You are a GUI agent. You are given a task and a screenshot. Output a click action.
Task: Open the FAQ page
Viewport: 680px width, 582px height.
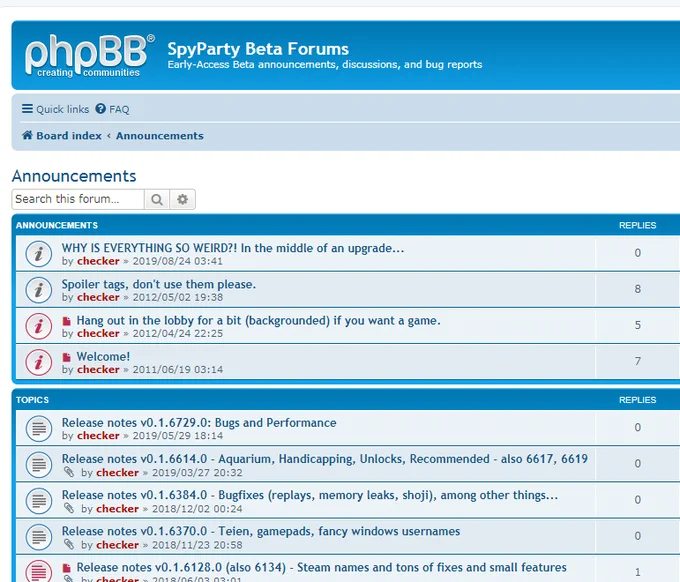pyautogui.click(x=112, y=109)
